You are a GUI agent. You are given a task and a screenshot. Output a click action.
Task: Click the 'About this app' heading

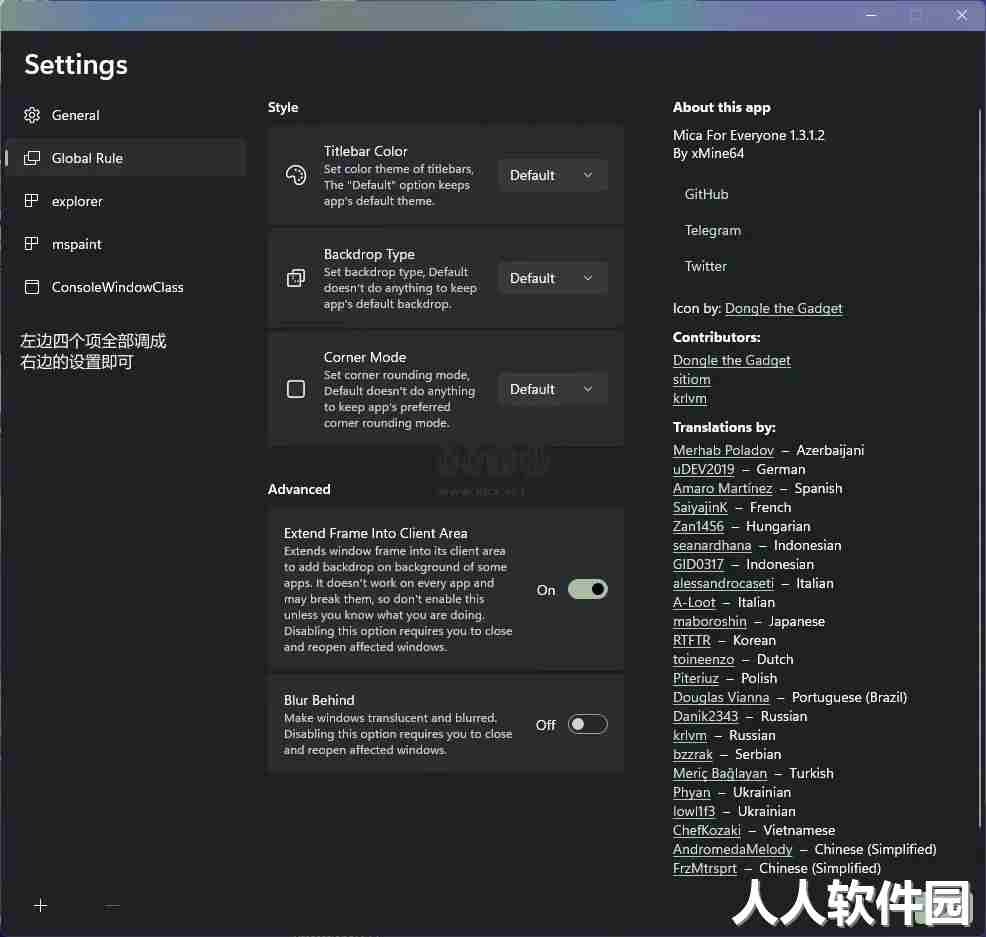pos(721,108)
